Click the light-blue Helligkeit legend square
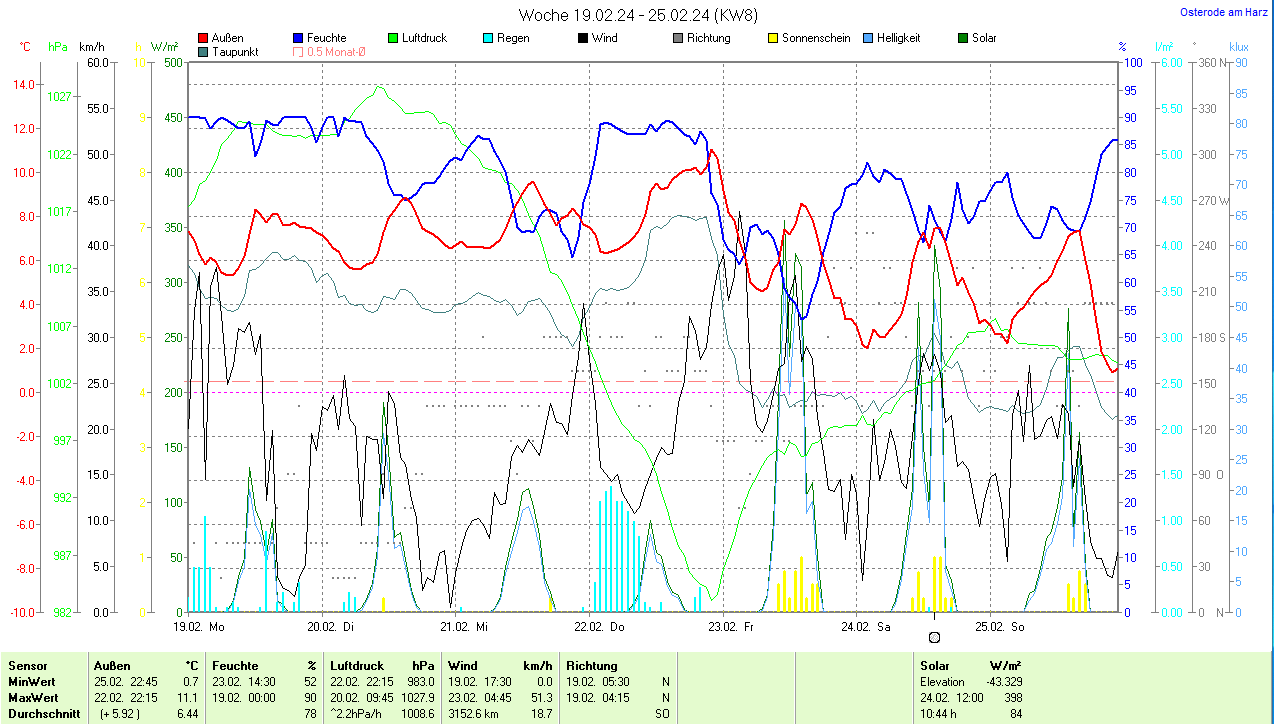This screenshot has width=1274, height=724. pyautogui.click(x=868, y=38)
